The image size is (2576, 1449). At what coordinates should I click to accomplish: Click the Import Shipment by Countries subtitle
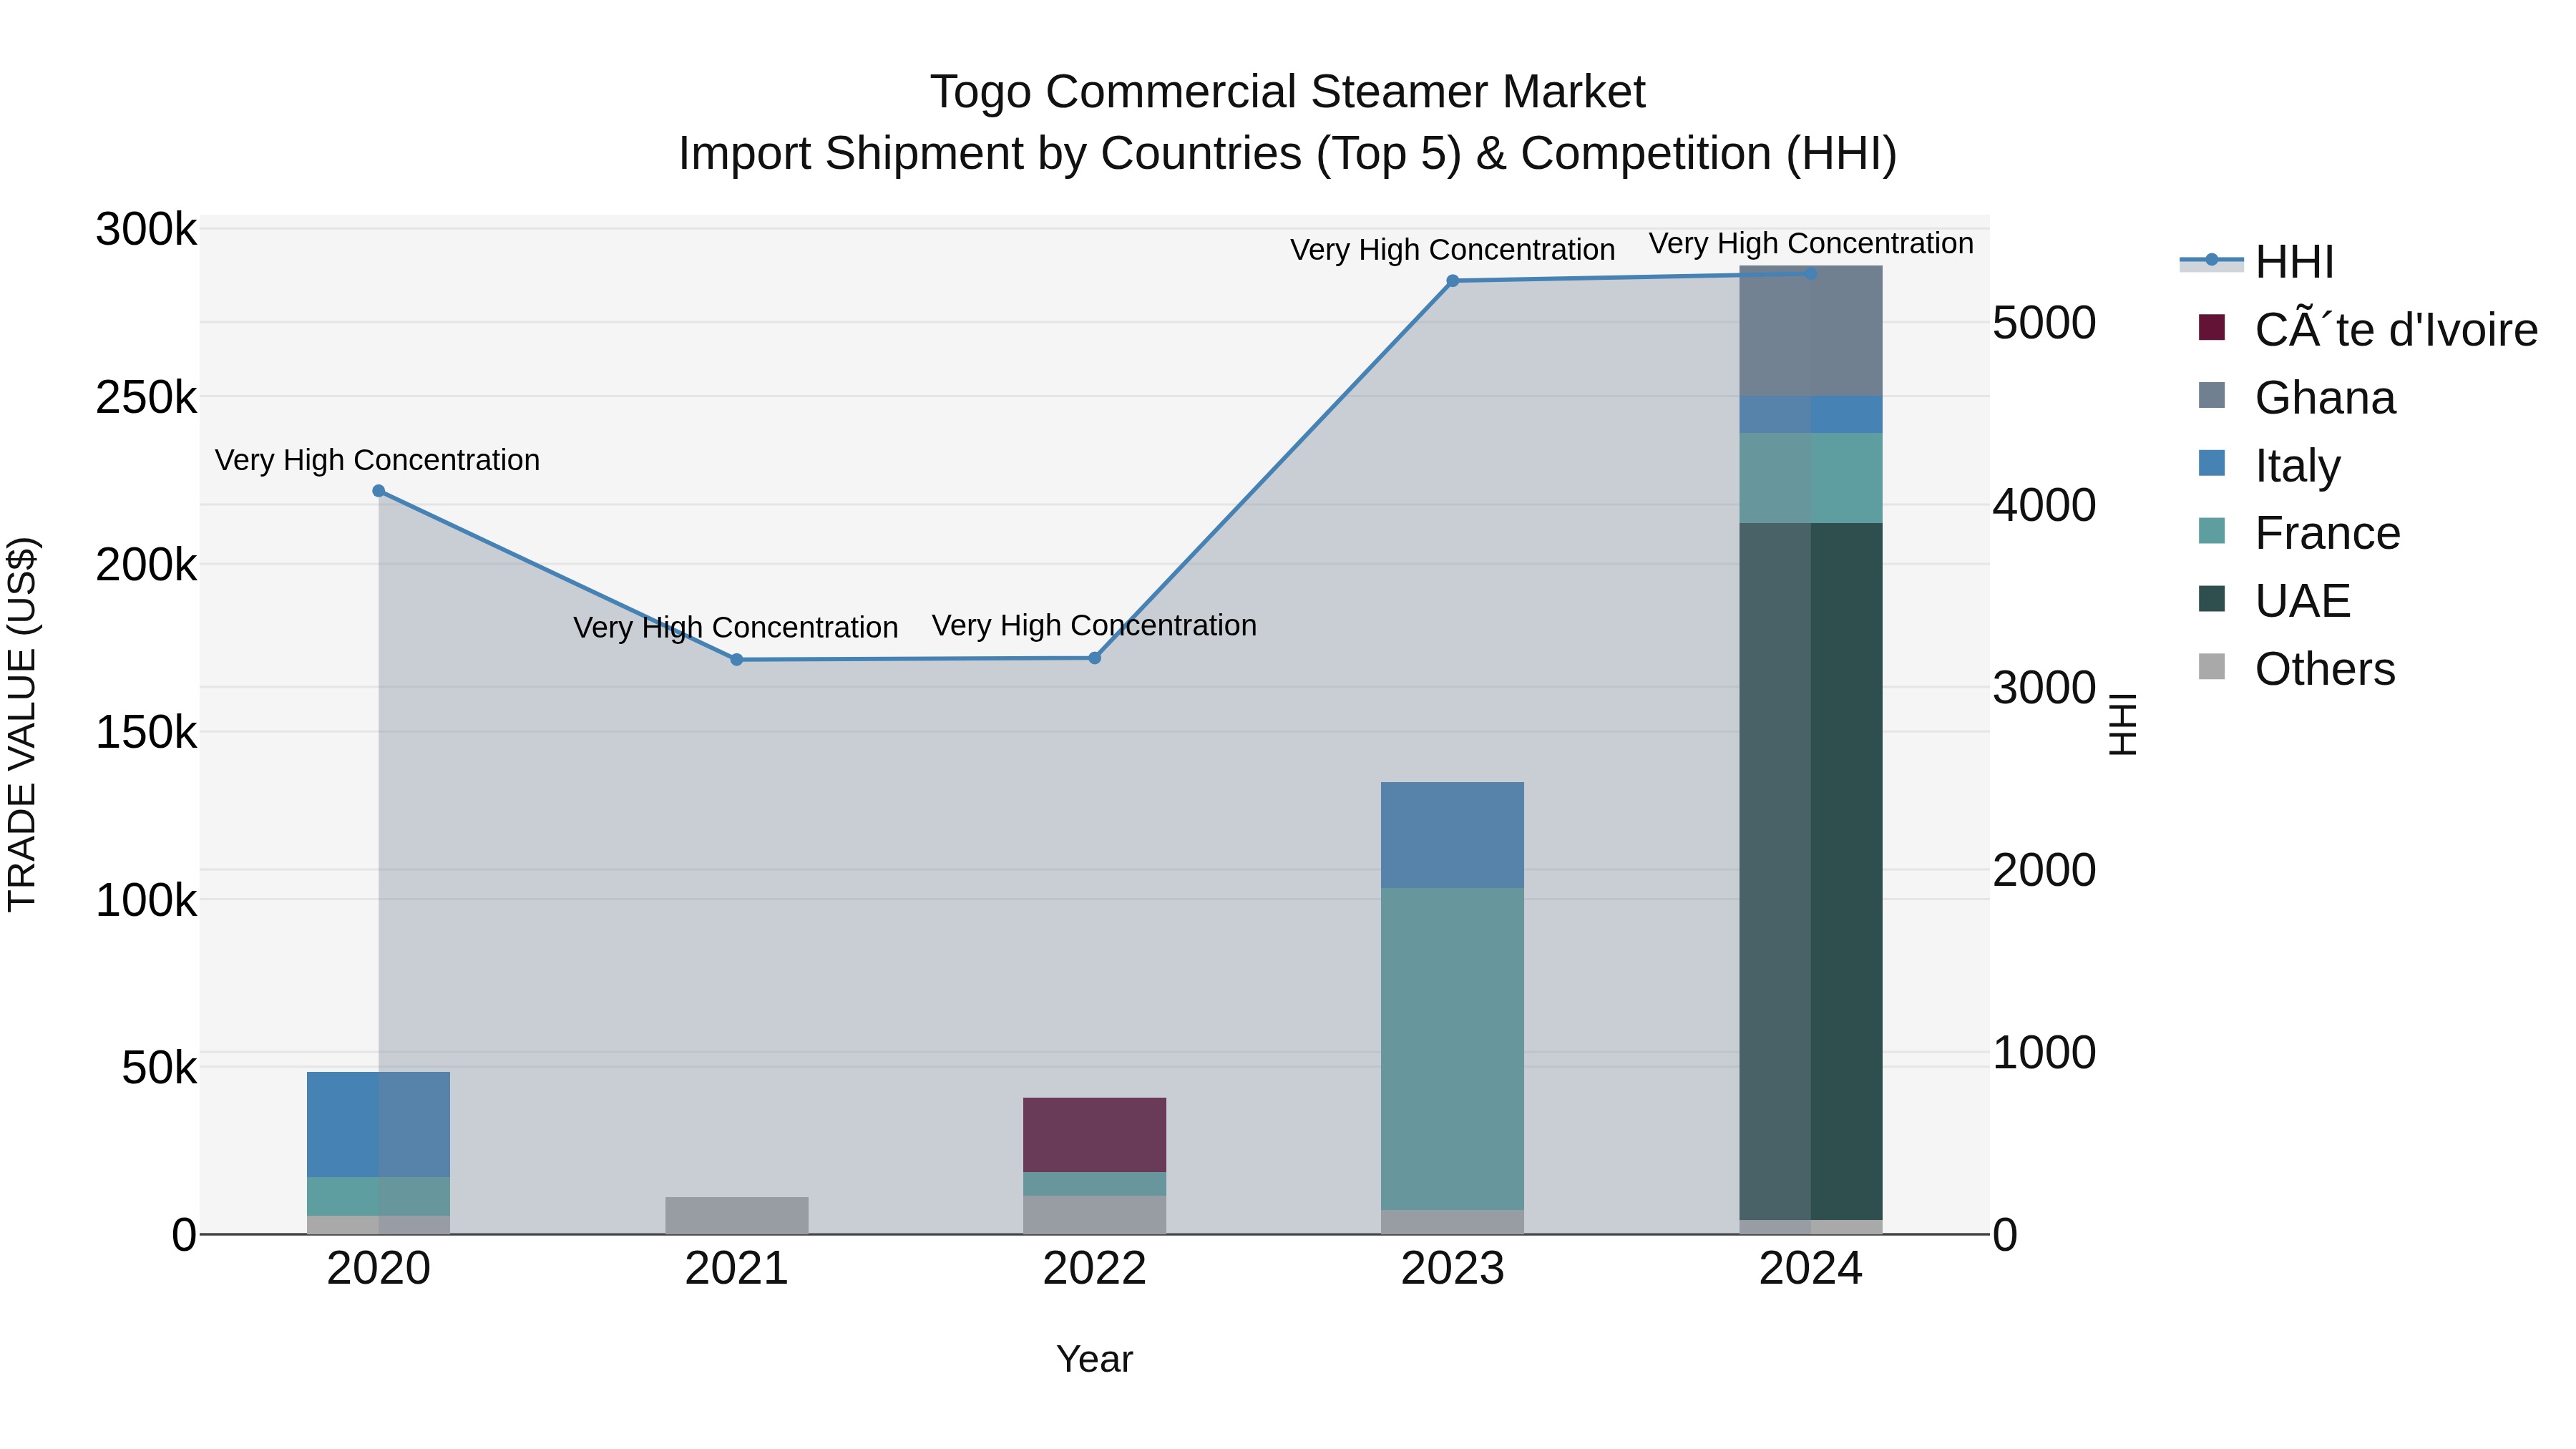tap(1288, 154)
